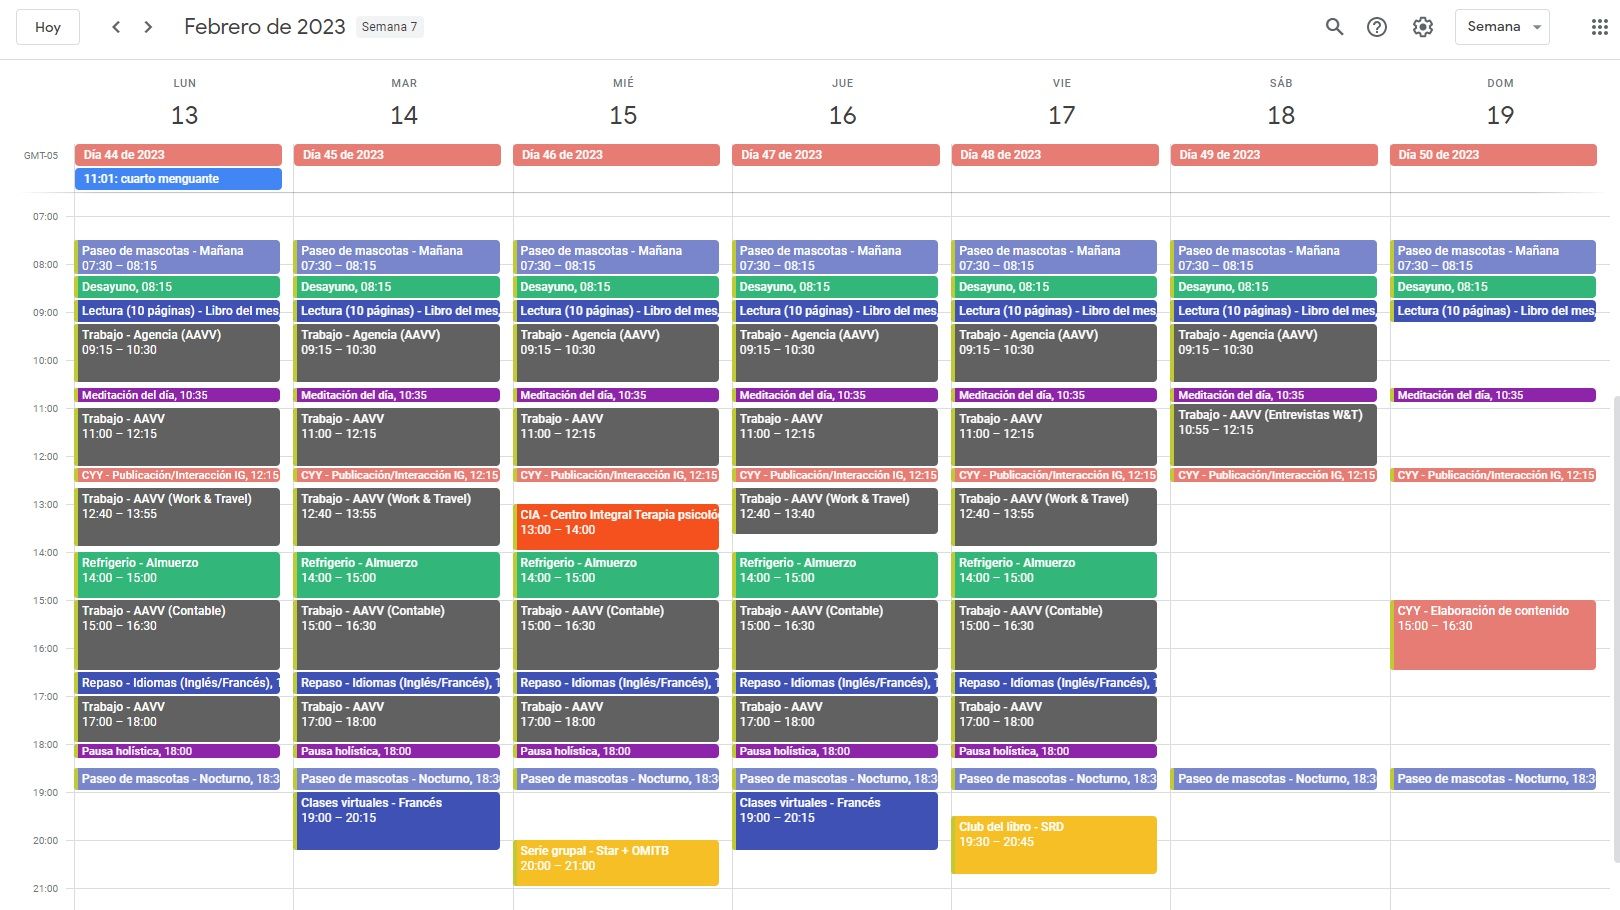Open Thursday's 'Trabajo - Agencia (AAVV)' event
The width and height of the screenshot is (1620, 910).
tap(835, 353)
